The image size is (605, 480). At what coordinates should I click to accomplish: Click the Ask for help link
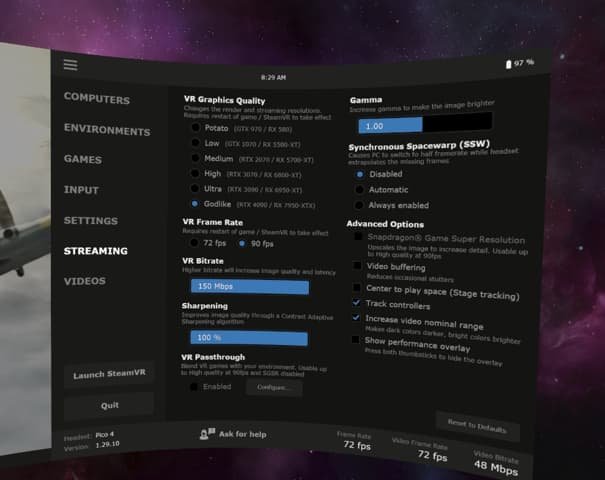(x=243, y=434)
